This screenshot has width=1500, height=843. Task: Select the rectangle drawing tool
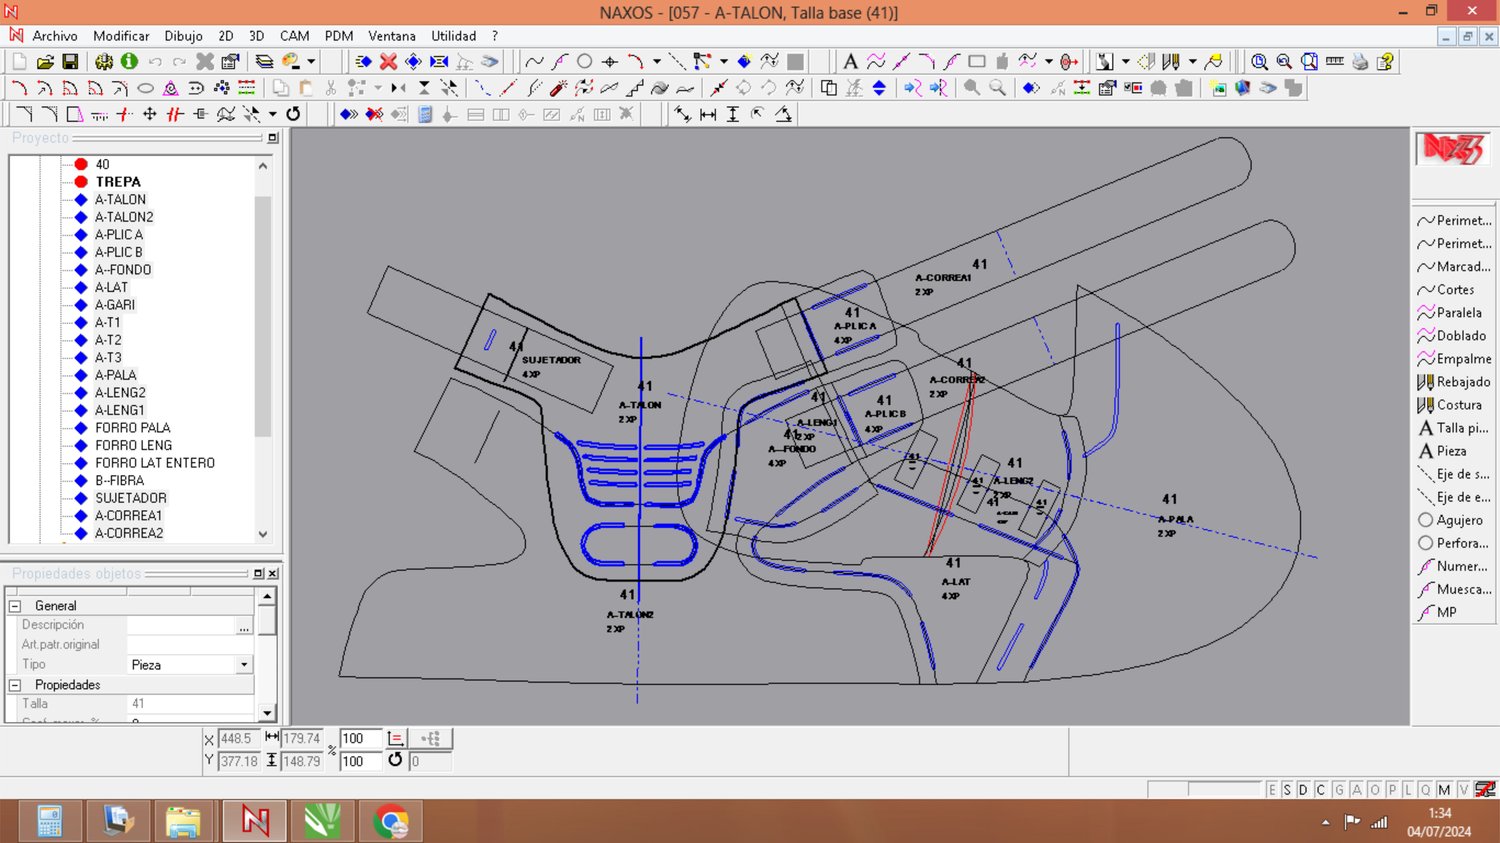tap(977, 61)
